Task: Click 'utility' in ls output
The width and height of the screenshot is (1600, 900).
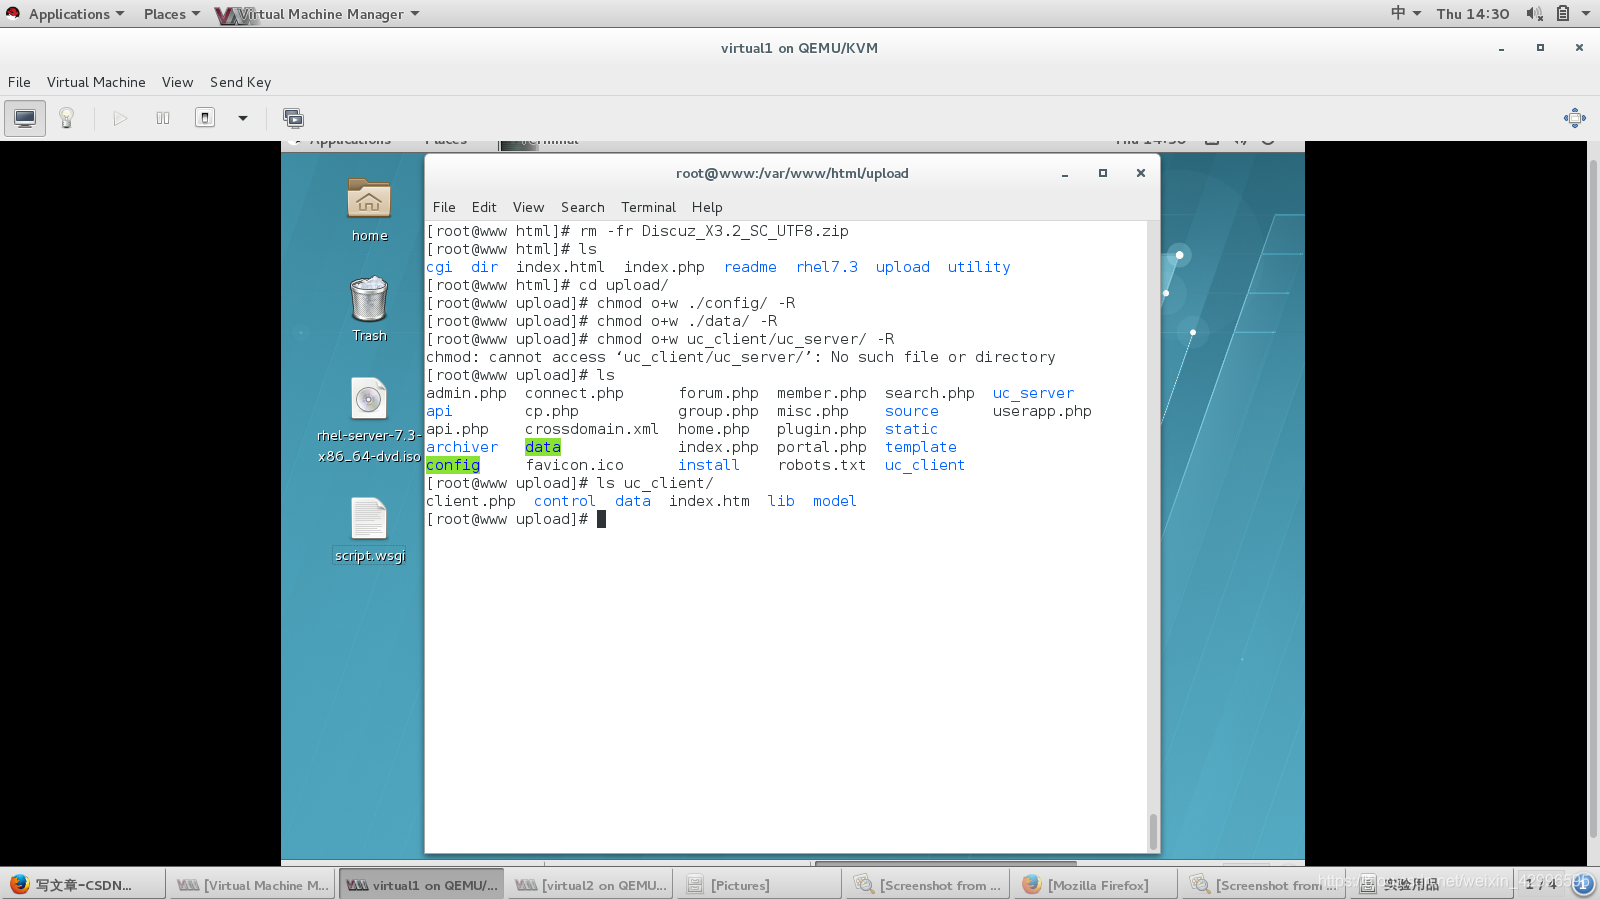Action: (979, 267)
